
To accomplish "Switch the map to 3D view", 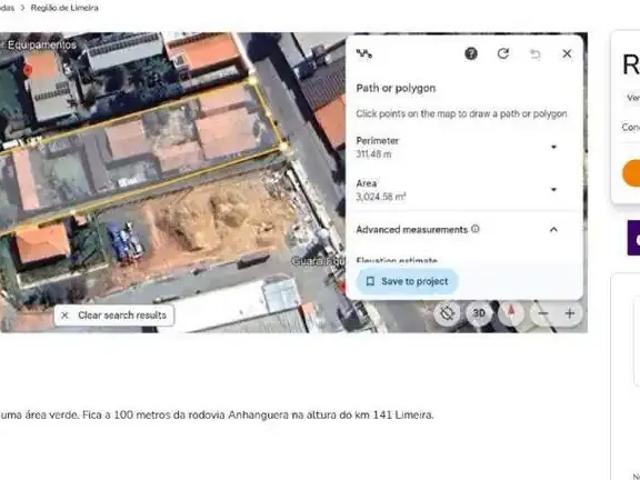I will [478, 313].
